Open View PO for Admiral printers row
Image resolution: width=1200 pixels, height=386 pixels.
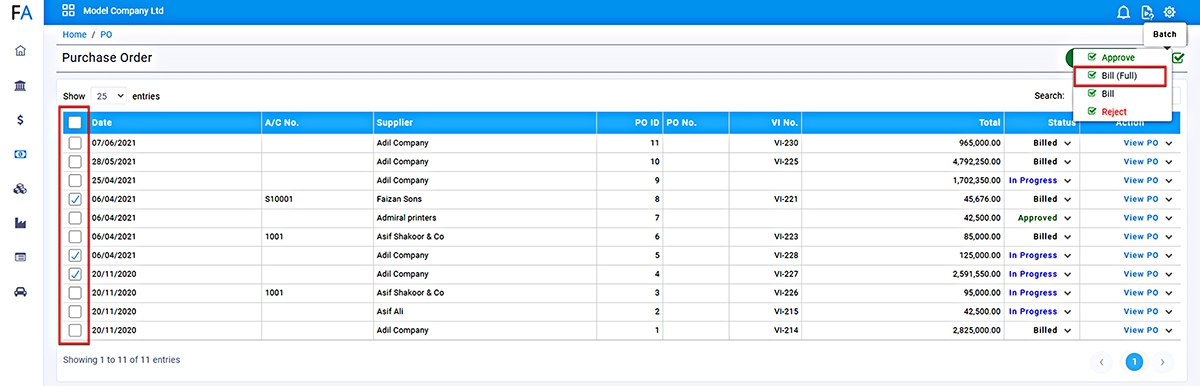point(1141,218)
